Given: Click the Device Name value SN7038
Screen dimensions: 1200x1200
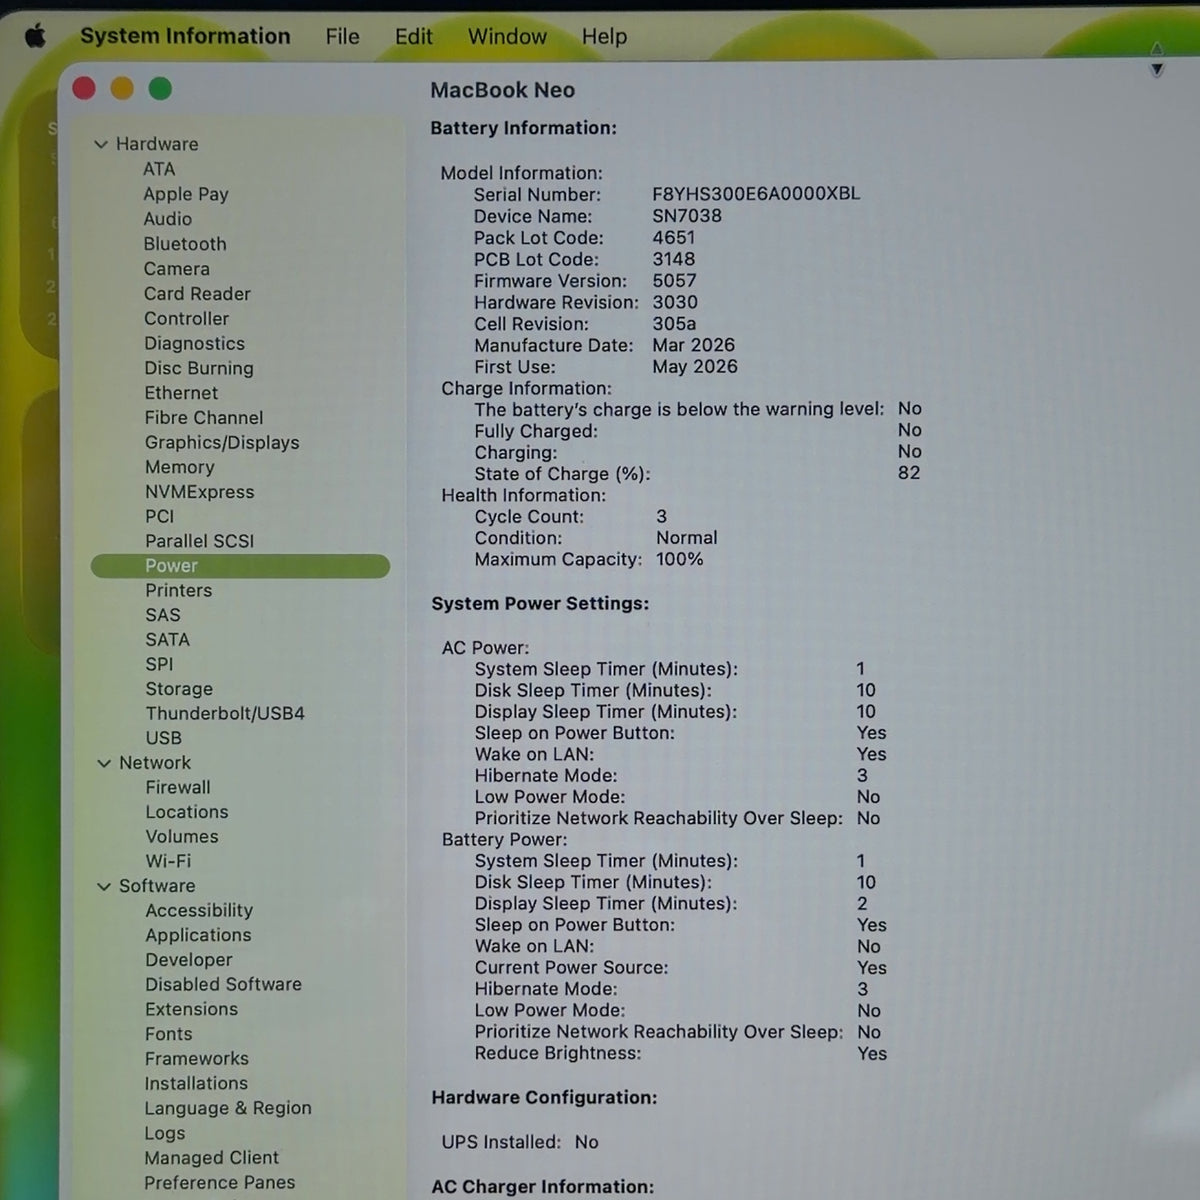Looking at the screenshot, I should [687, 216].
